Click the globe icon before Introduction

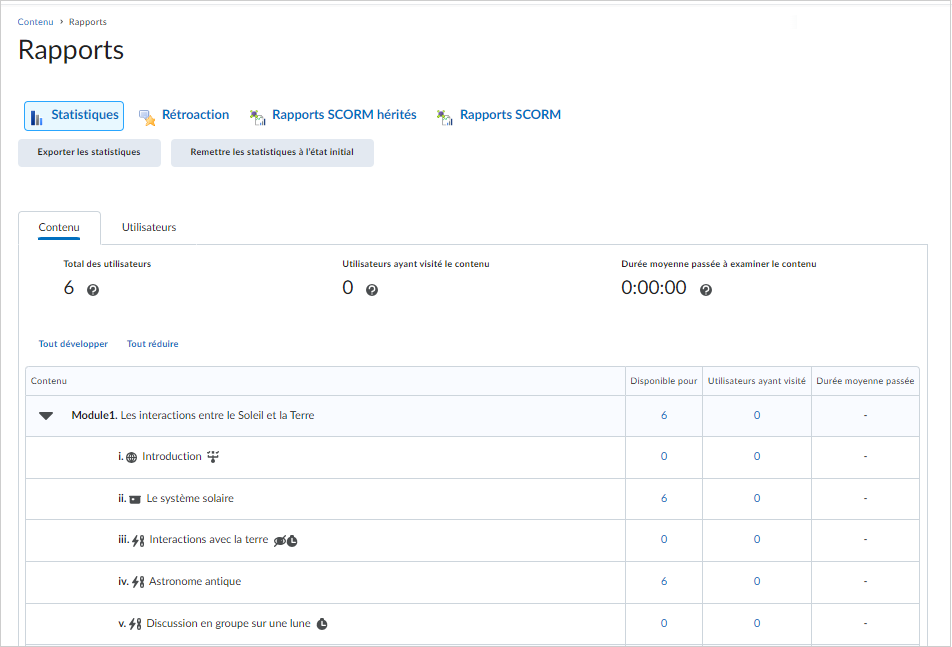(132, 458)
